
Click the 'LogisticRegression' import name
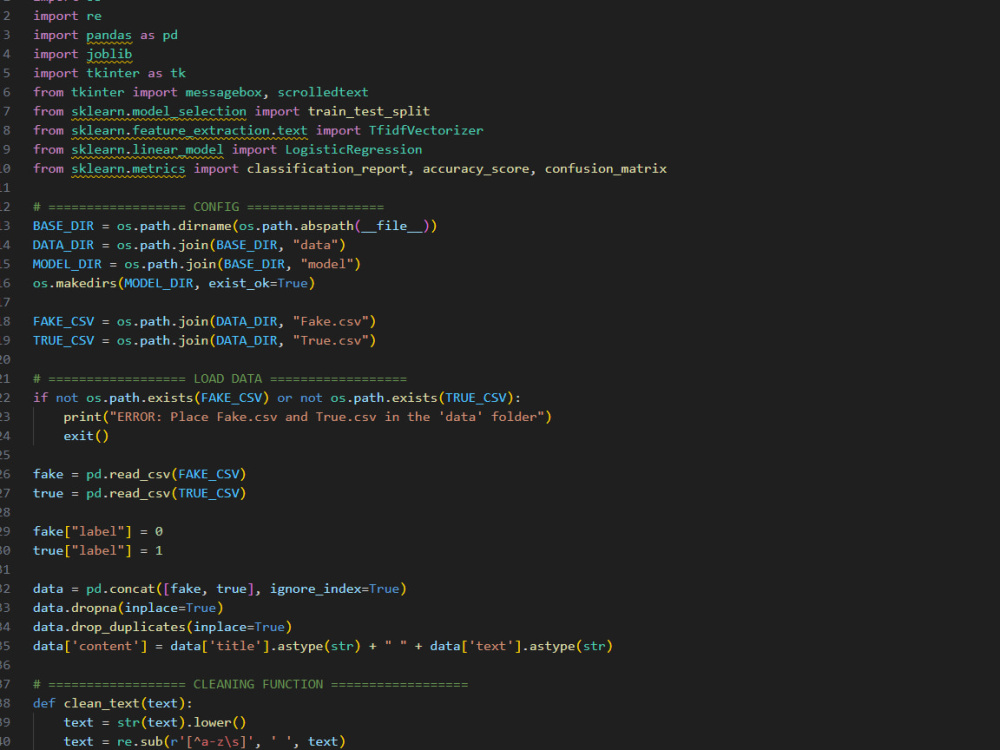(x=353, y=150)
